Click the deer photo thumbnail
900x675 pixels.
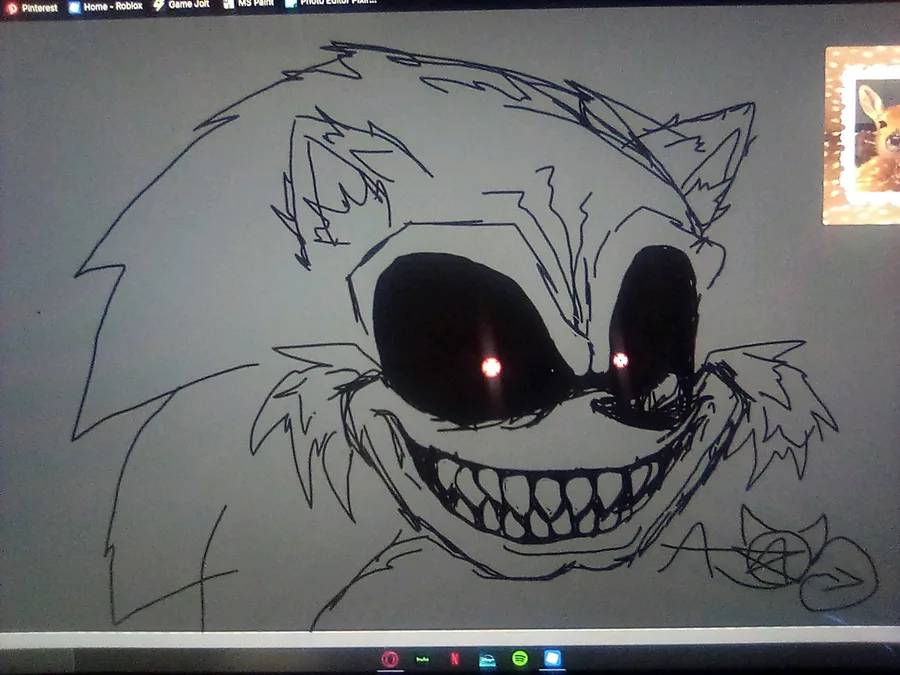coord(862,135)
